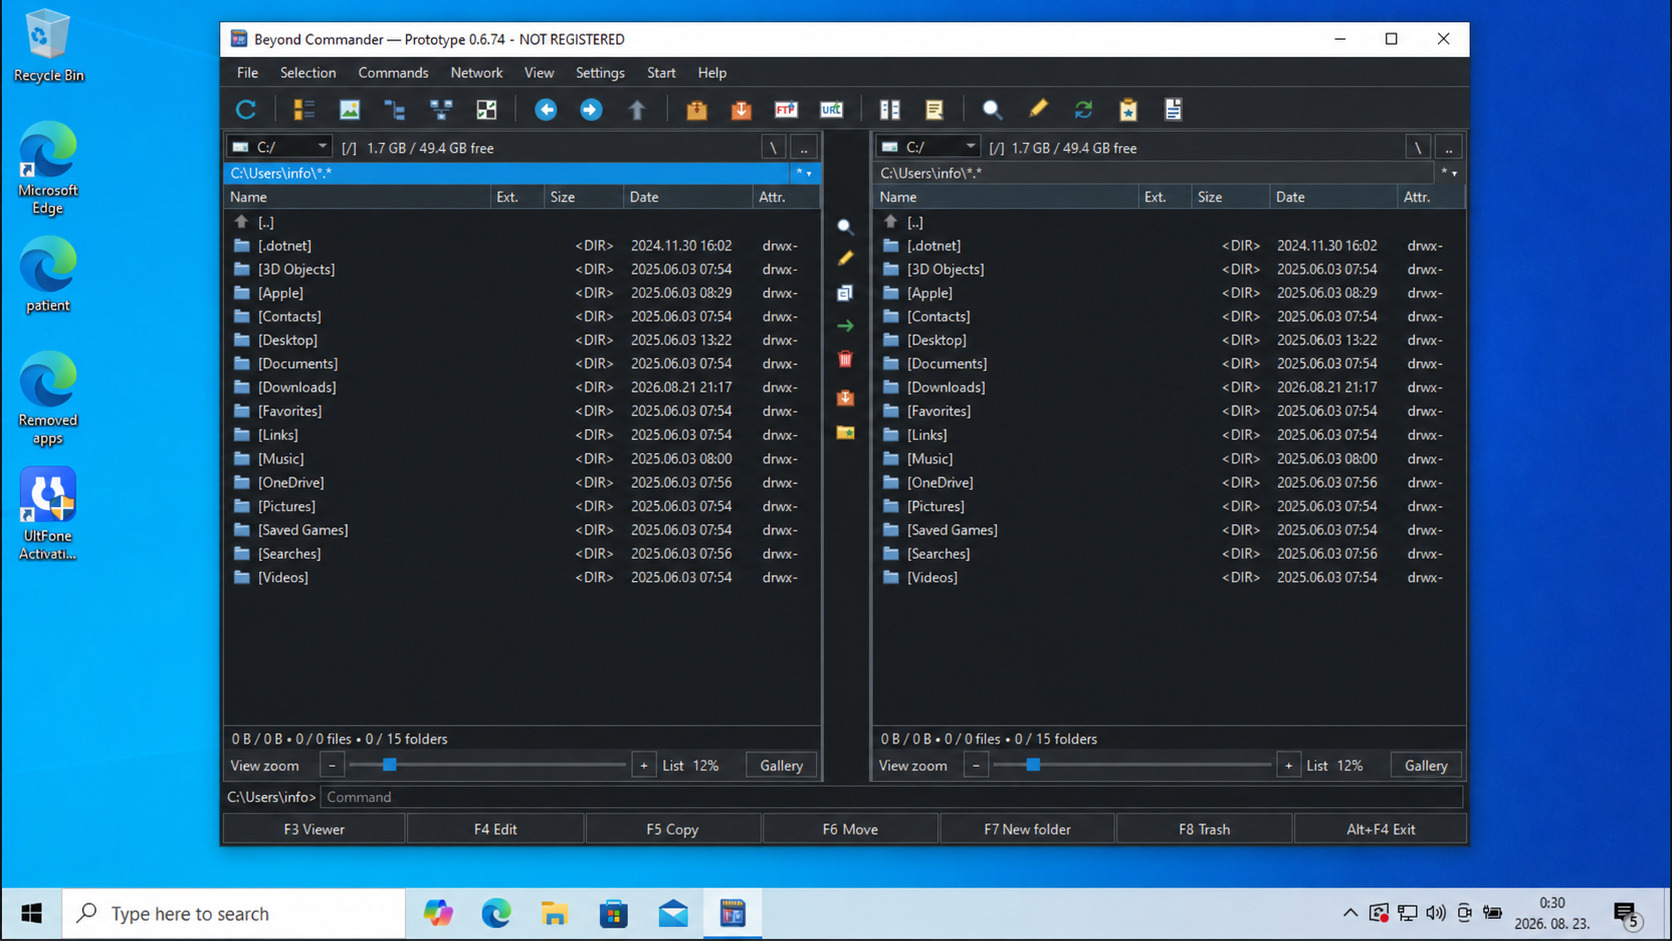This screenshot has width=1672, height=941.
Task: Click the F7 New folder button
Action: (x=1027, y=829)
